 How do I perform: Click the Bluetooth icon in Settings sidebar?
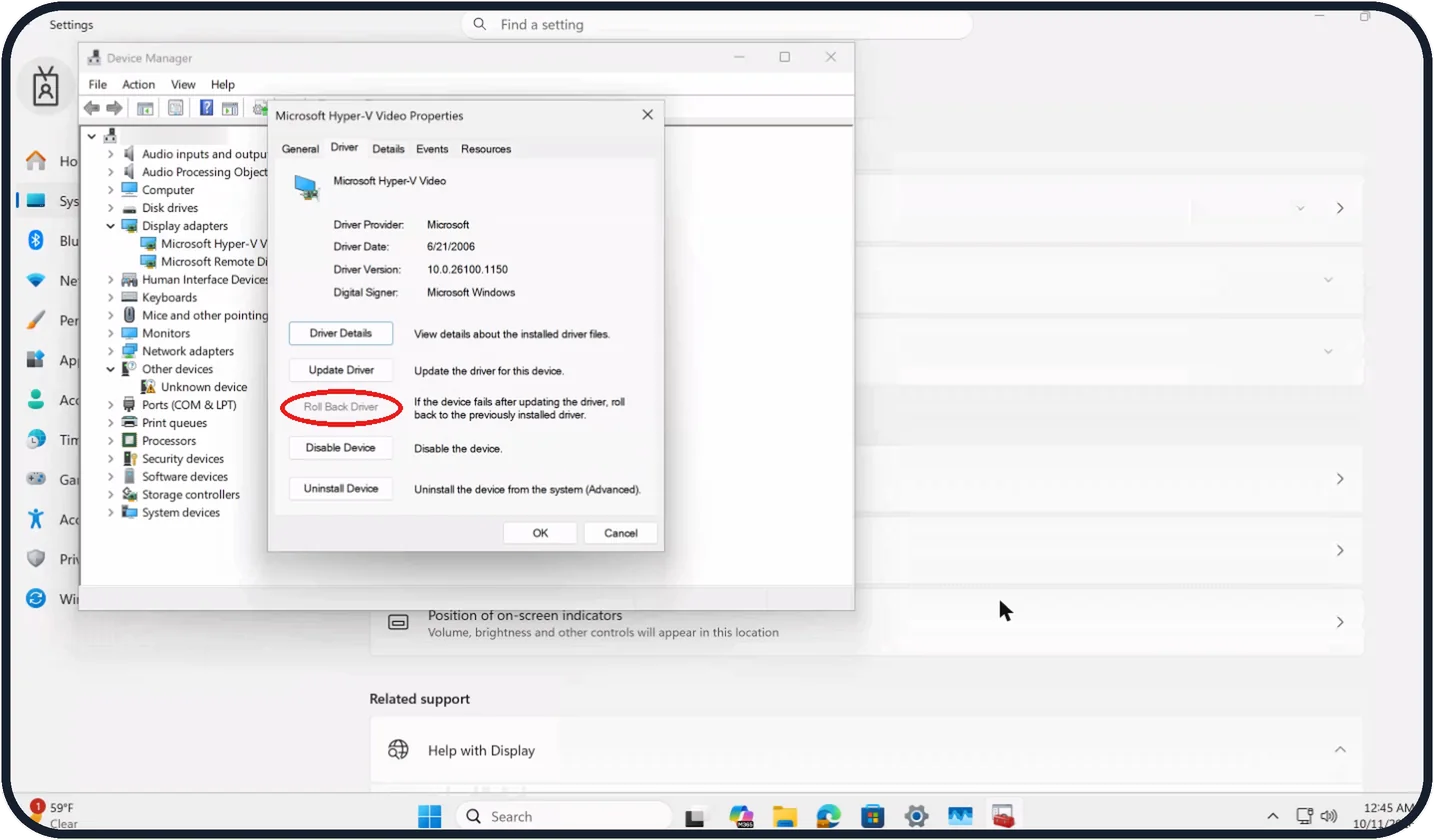[36, 240]
